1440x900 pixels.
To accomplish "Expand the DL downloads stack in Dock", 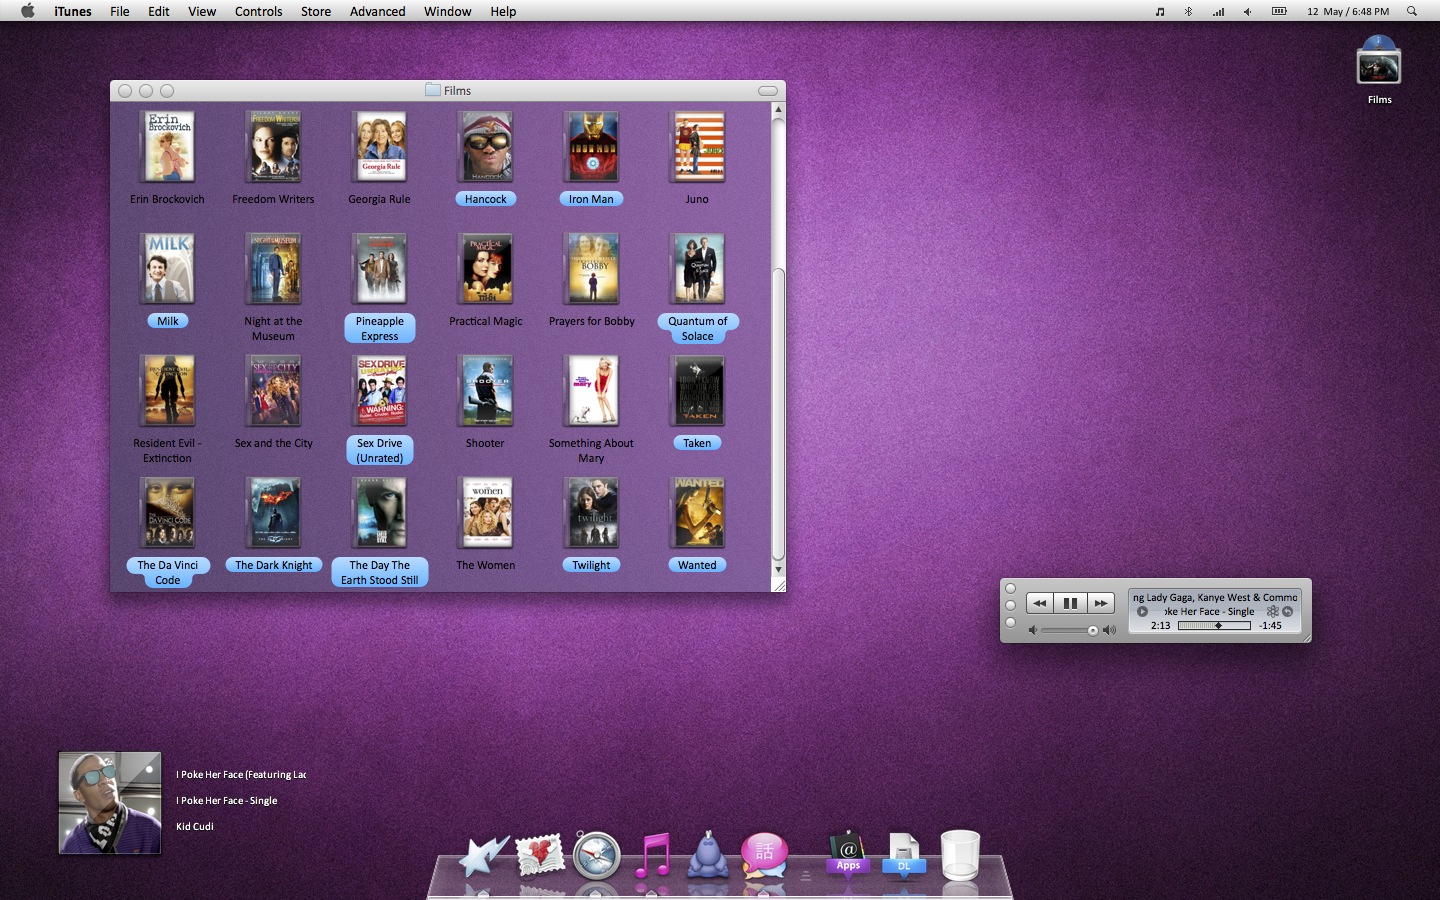I will (904, 855).
